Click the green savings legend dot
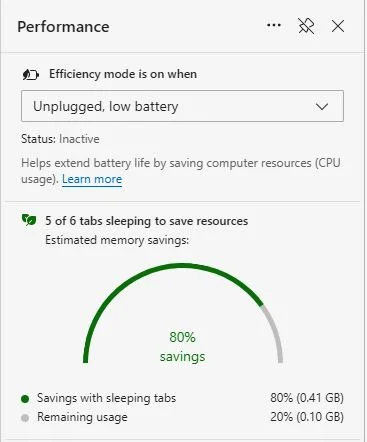 point(25,399)
